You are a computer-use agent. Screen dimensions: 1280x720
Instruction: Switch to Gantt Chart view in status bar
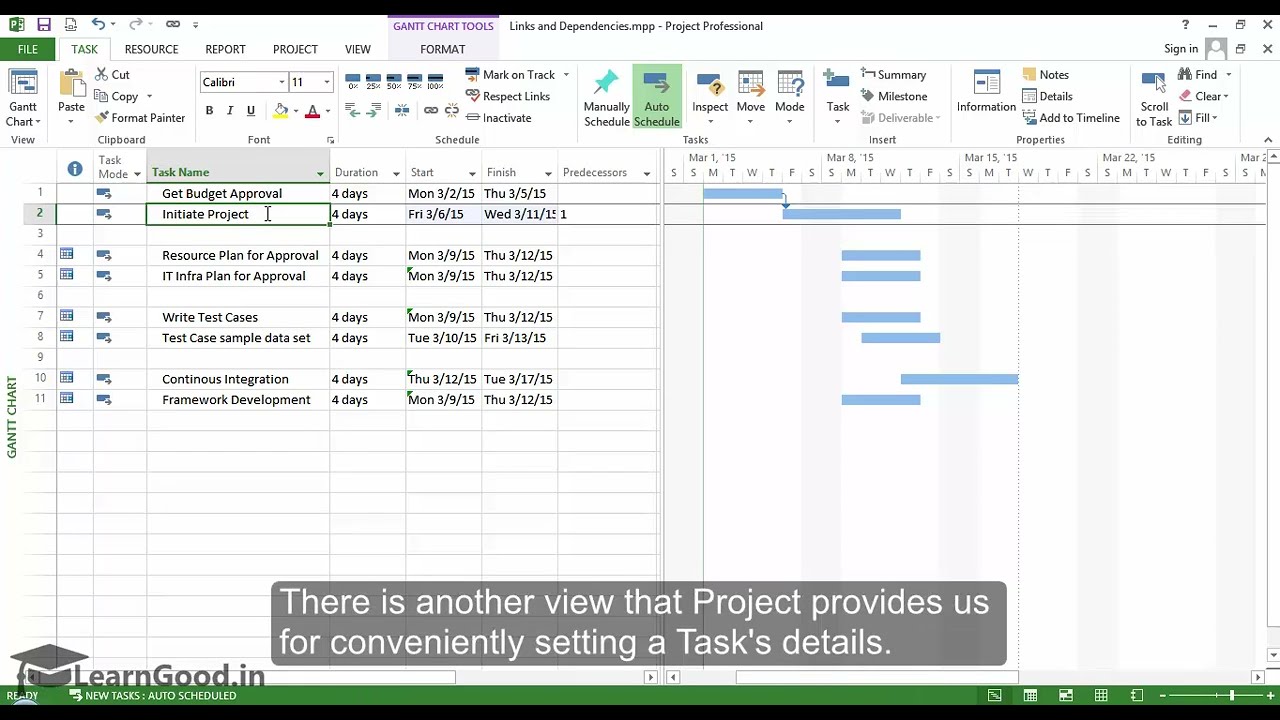point(994,695)
